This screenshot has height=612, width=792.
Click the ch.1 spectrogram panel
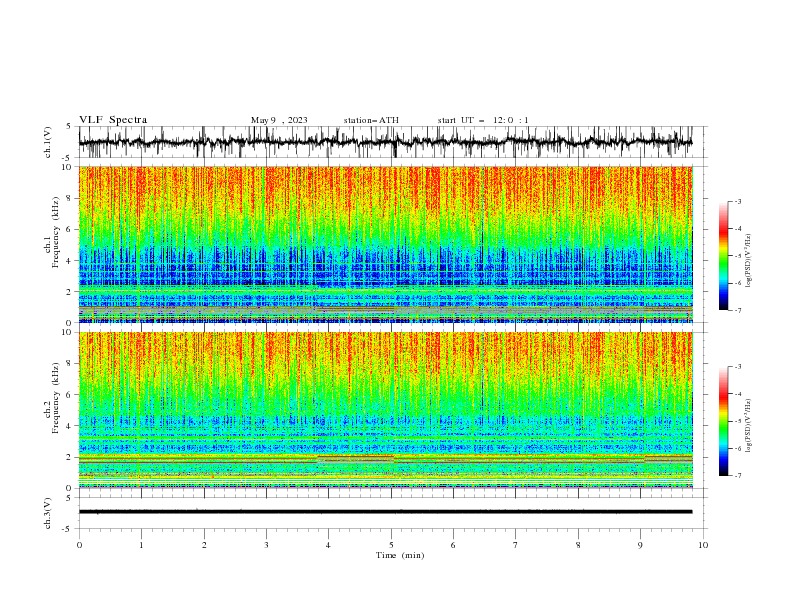click(x=386, y=244)
